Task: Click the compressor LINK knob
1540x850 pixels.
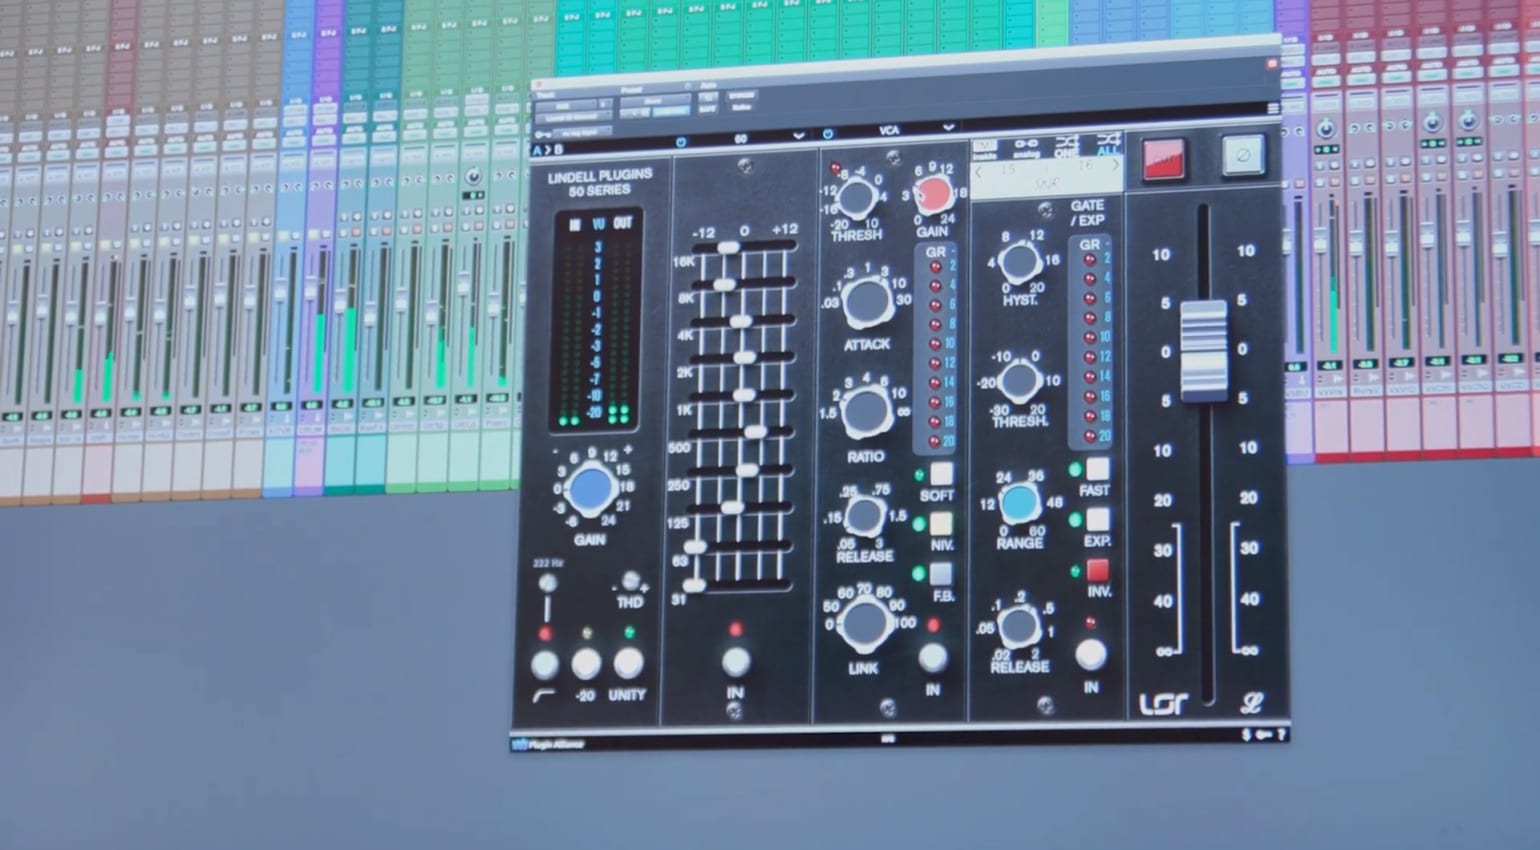Action: [864, 625]
